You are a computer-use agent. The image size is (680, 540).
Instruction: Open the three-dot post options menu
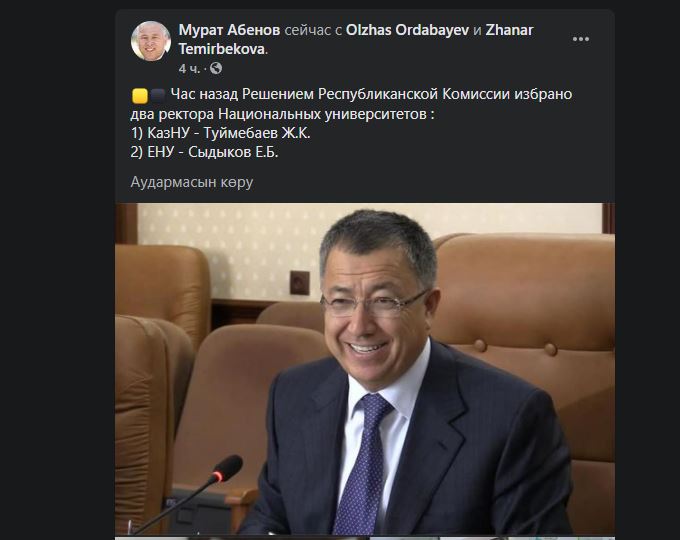coord(581,39)
